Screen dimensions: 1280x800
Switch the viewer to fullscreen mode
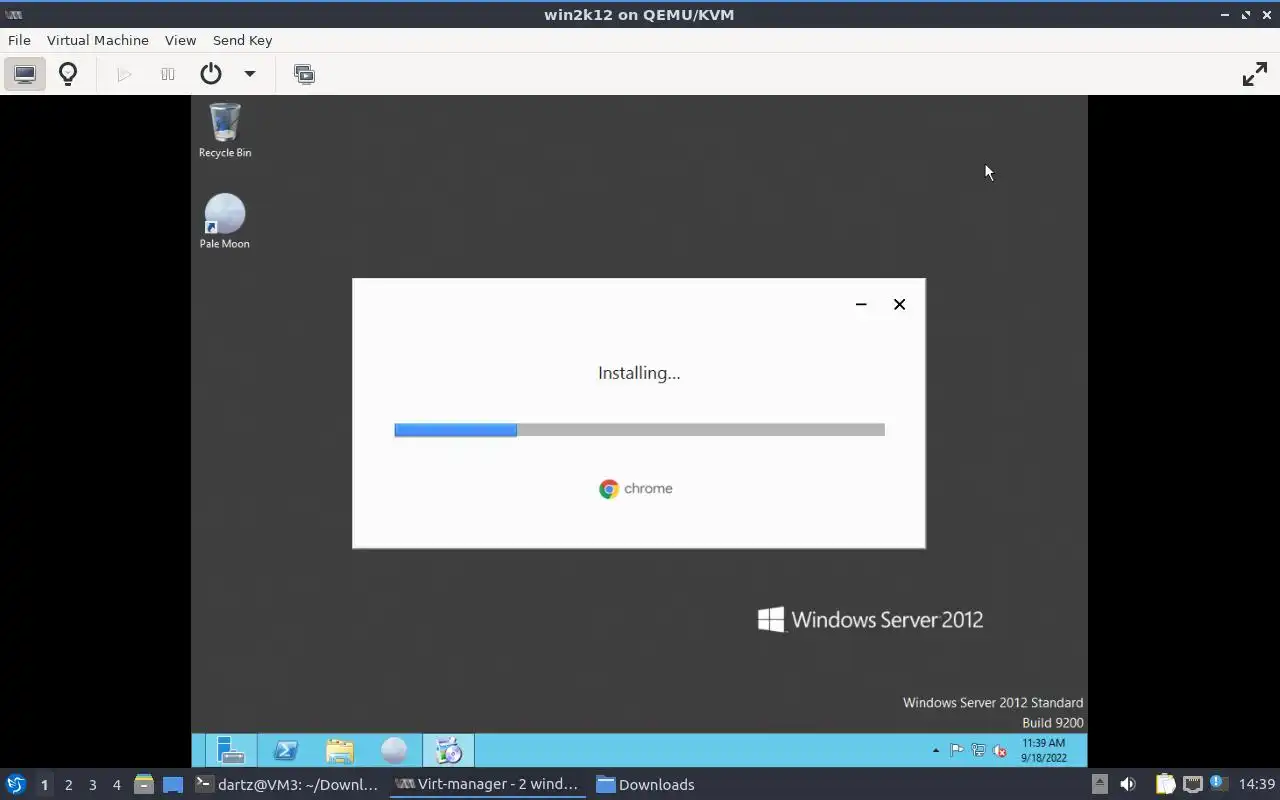[1254, 74]
